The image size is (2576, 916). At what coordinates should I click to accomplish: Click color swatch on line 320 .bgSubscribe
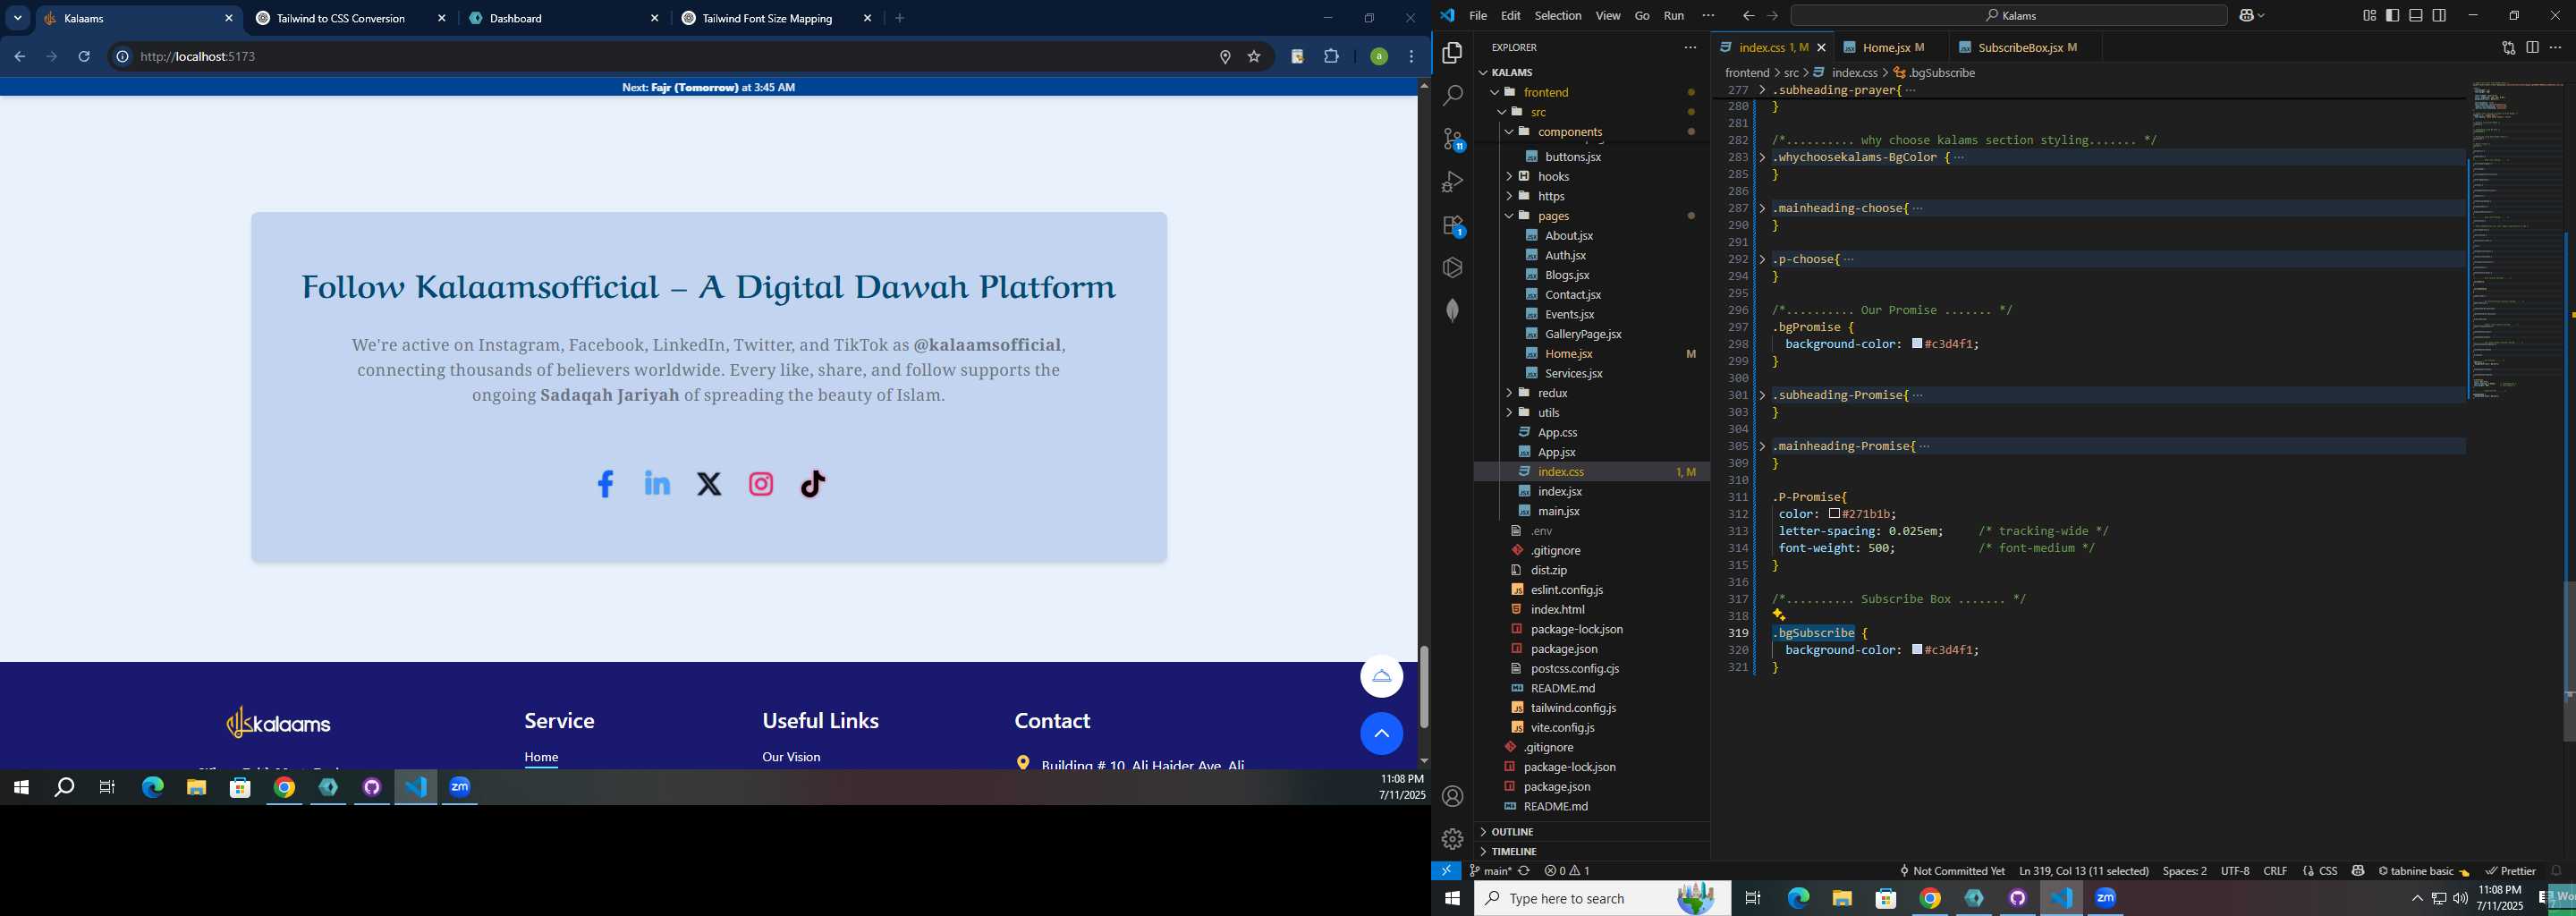tap(1917, 650)
